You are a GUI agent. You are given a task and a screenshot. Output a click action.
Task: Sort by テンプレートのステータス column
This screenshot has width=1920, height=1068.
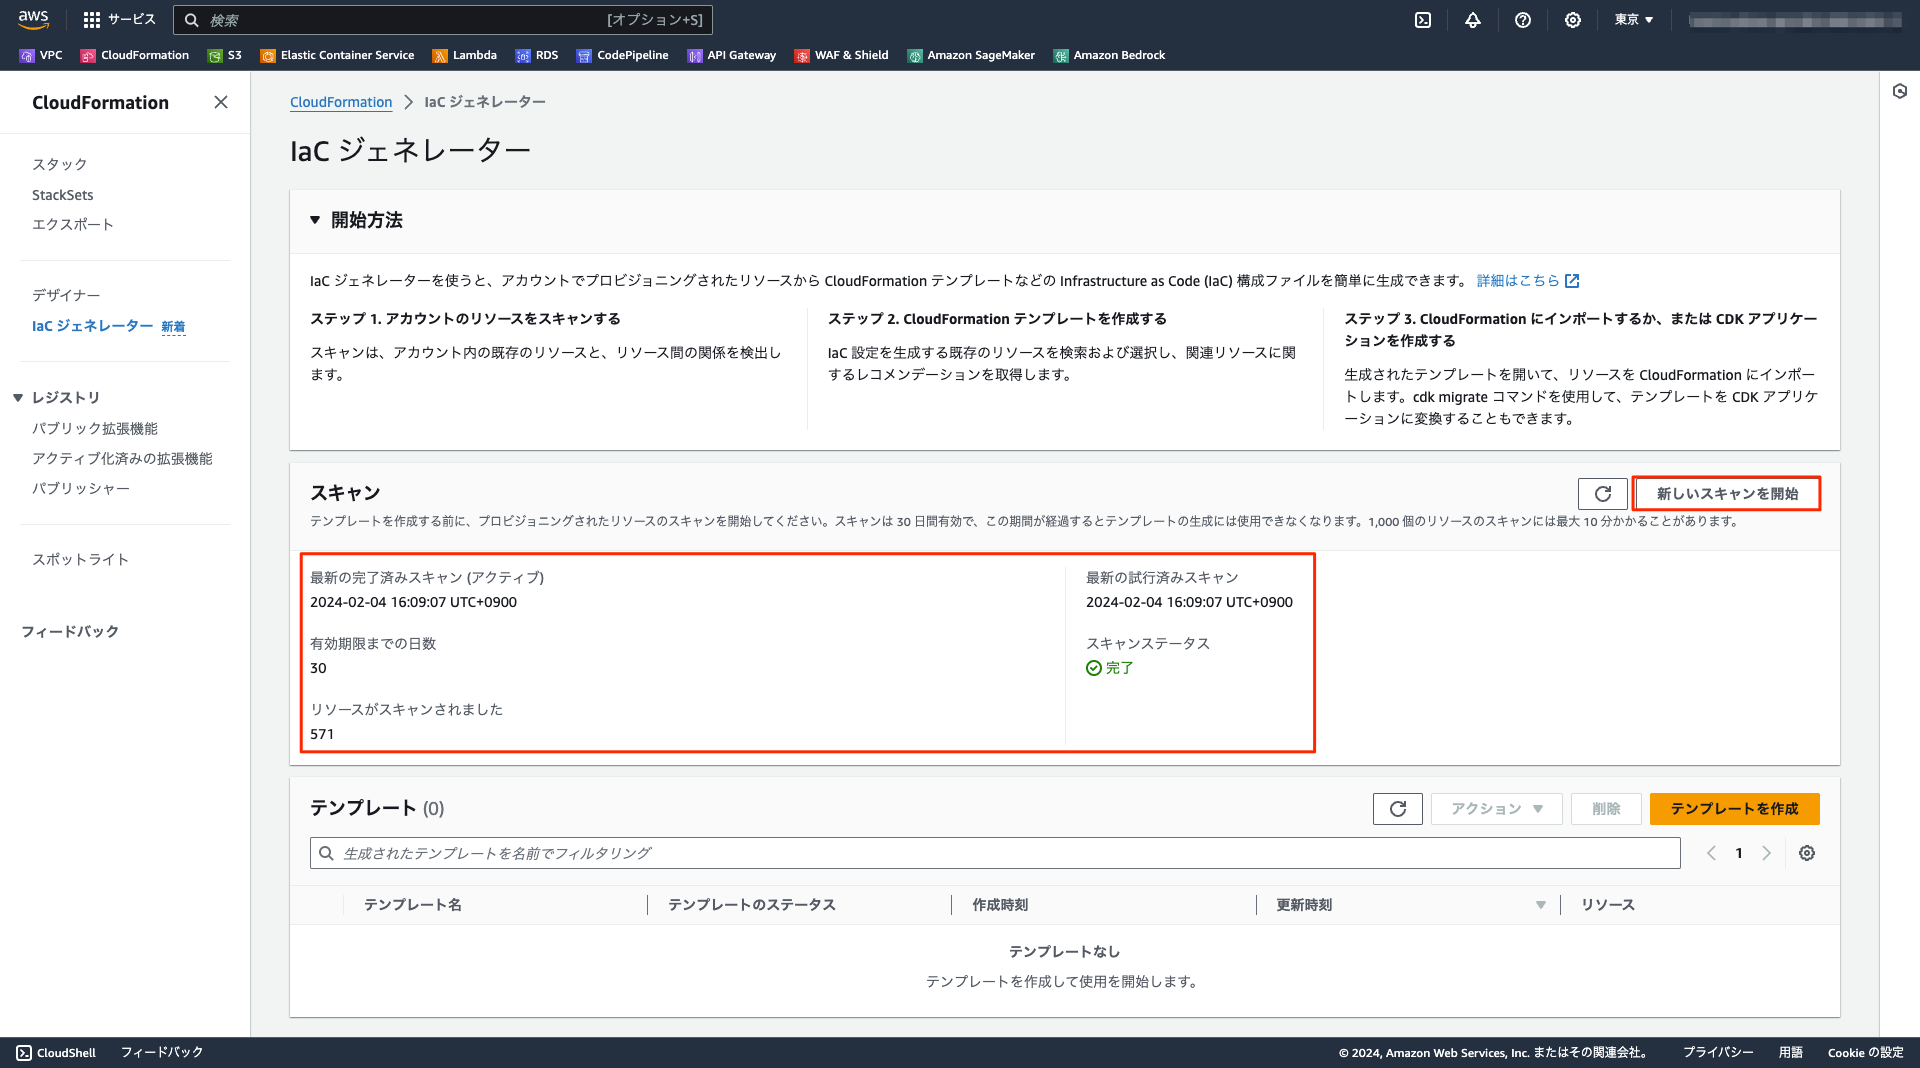tap(751, 905)
